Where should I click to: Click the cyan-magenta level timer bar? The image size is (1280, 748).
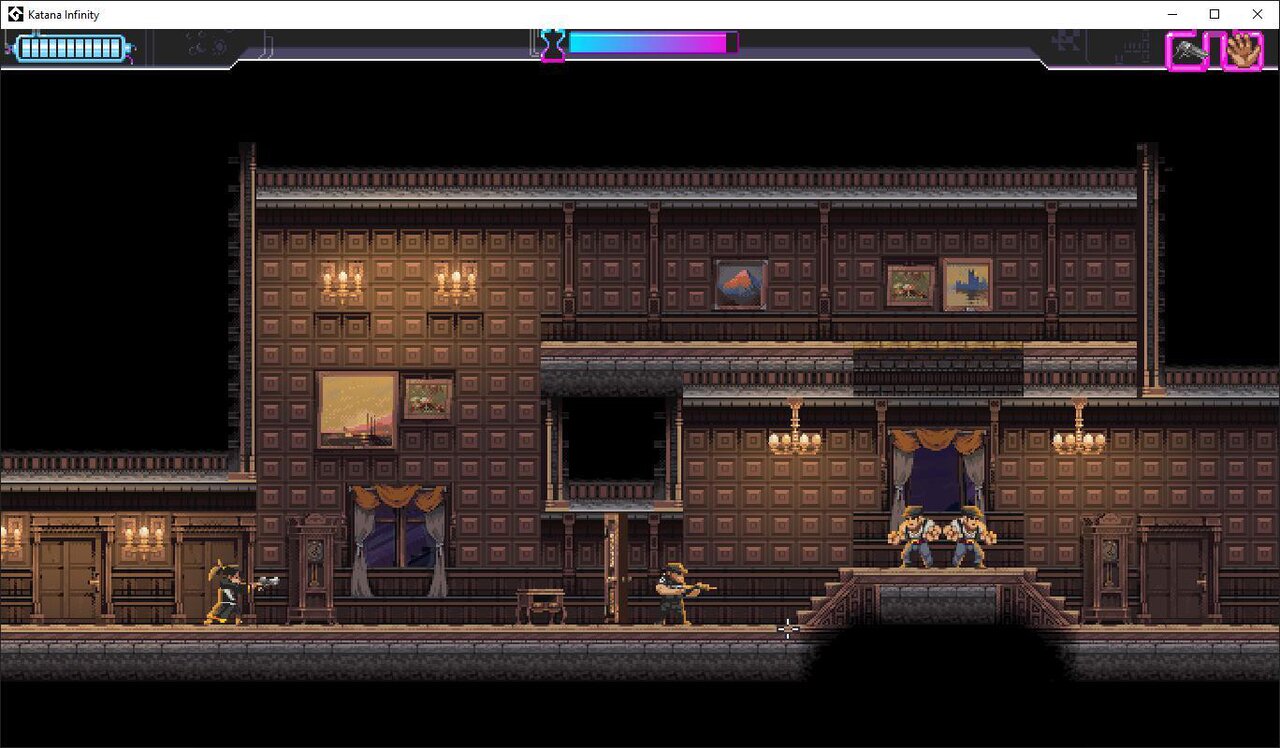[x=653, y=43]
